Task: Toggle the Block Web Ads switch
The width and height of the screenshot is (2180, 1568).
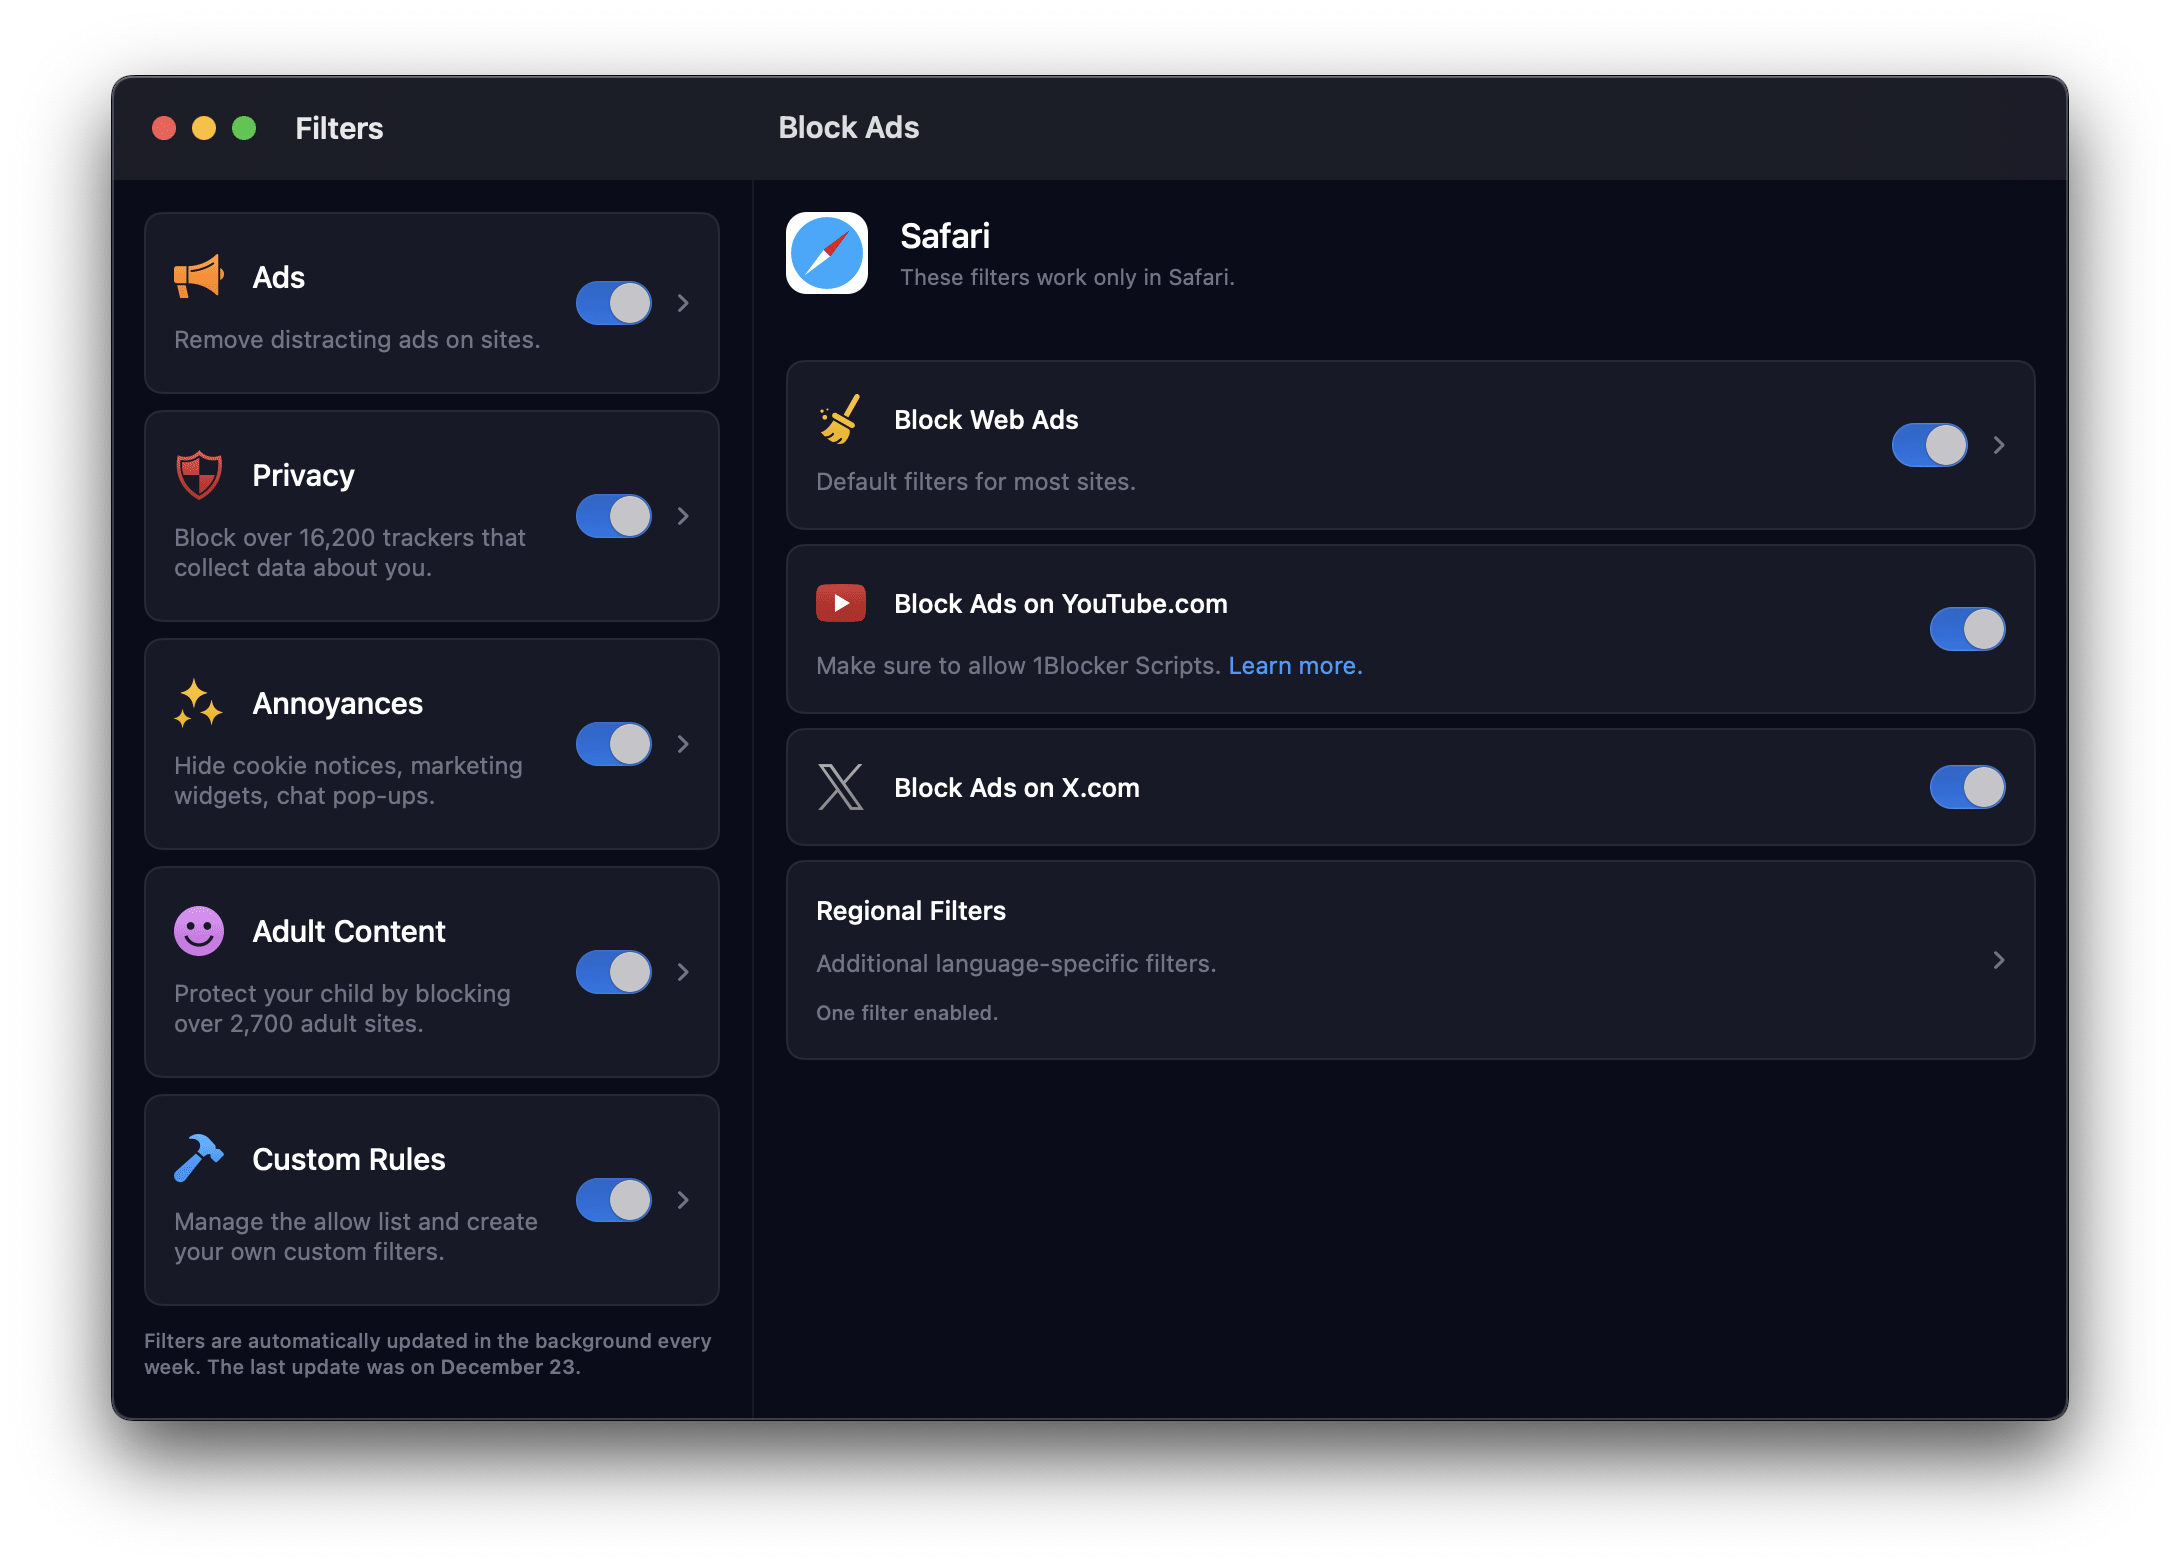Action: pyautogui.click(x=1929, y=445)
